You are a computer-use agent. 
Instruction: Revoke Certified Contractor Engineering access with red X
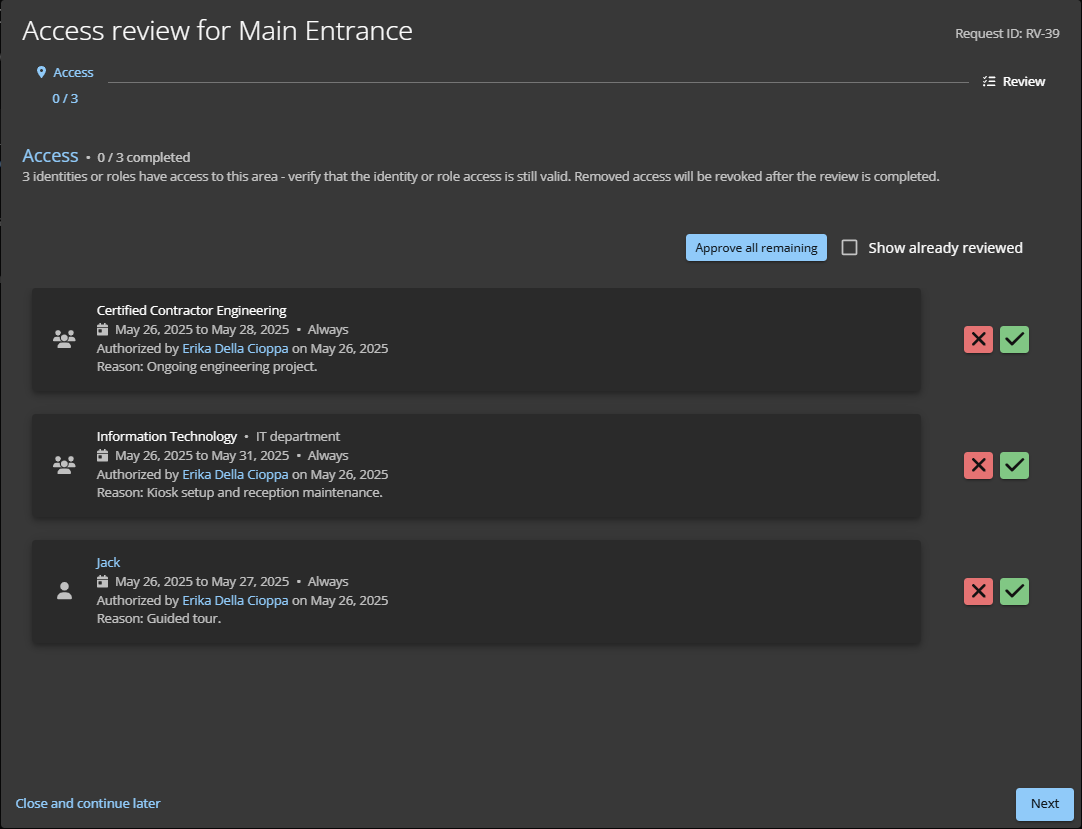pyautogui.click(x=978, y=340)
